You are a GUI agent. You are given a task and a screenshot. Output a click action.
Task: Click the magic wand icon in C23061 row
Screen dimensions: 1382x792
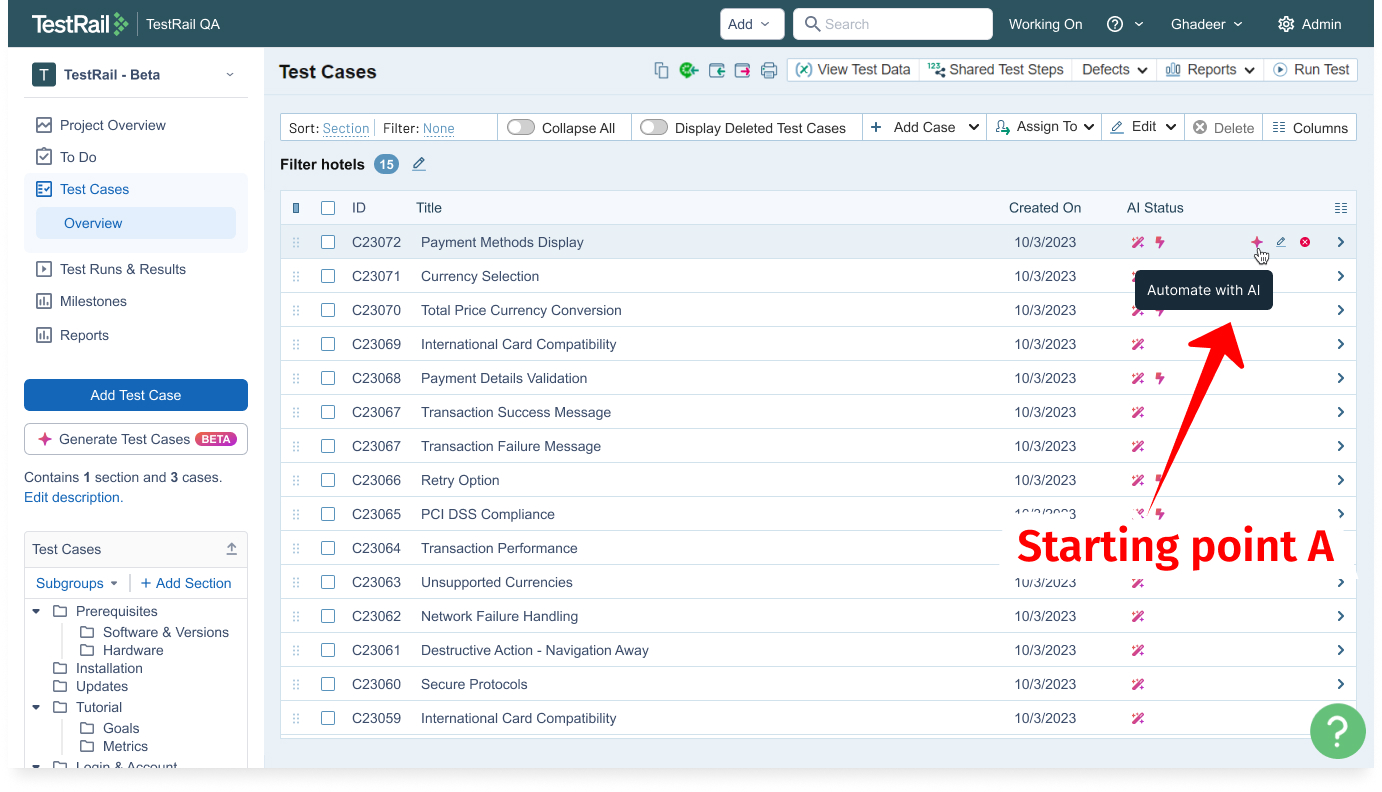point(1137,650)
